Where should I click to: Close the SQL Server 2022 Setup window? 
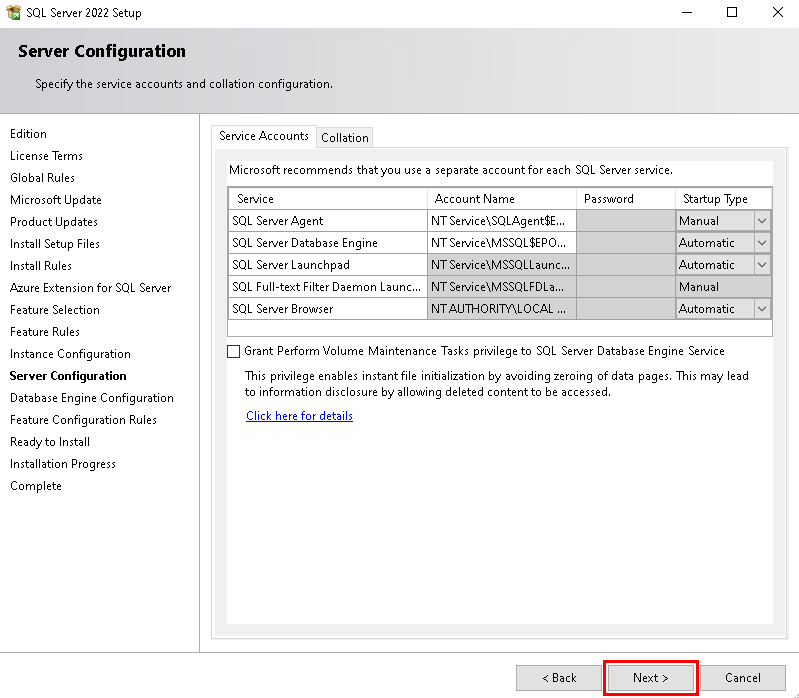778,12
